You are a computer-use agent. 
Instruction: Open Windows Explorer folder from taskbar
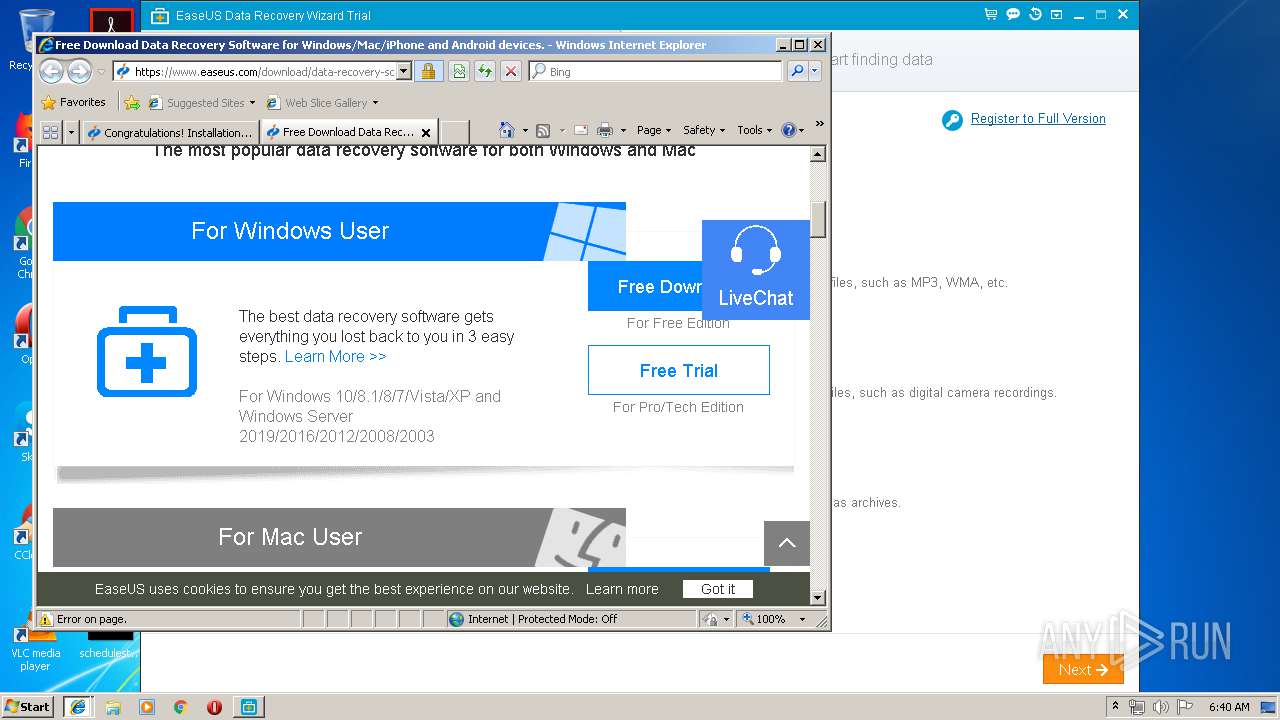point(113,707)
